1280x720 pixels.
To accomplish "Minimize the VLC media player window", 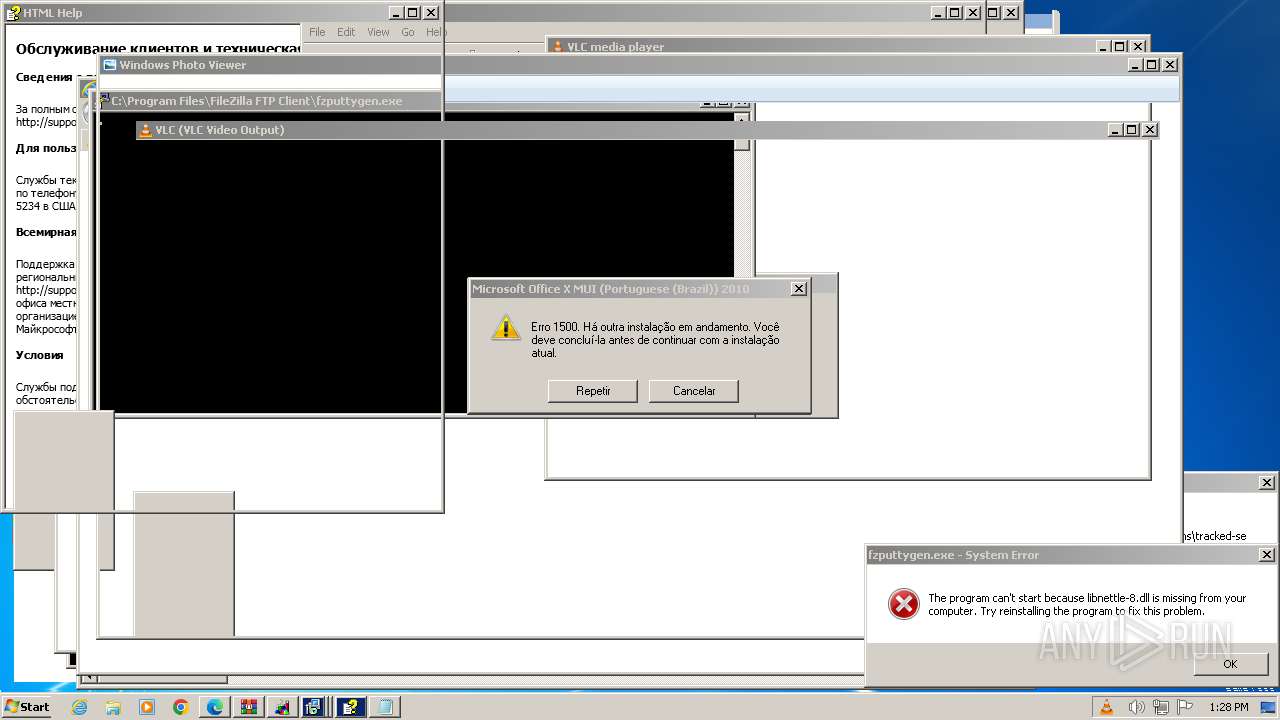I will pos(1103,47).
